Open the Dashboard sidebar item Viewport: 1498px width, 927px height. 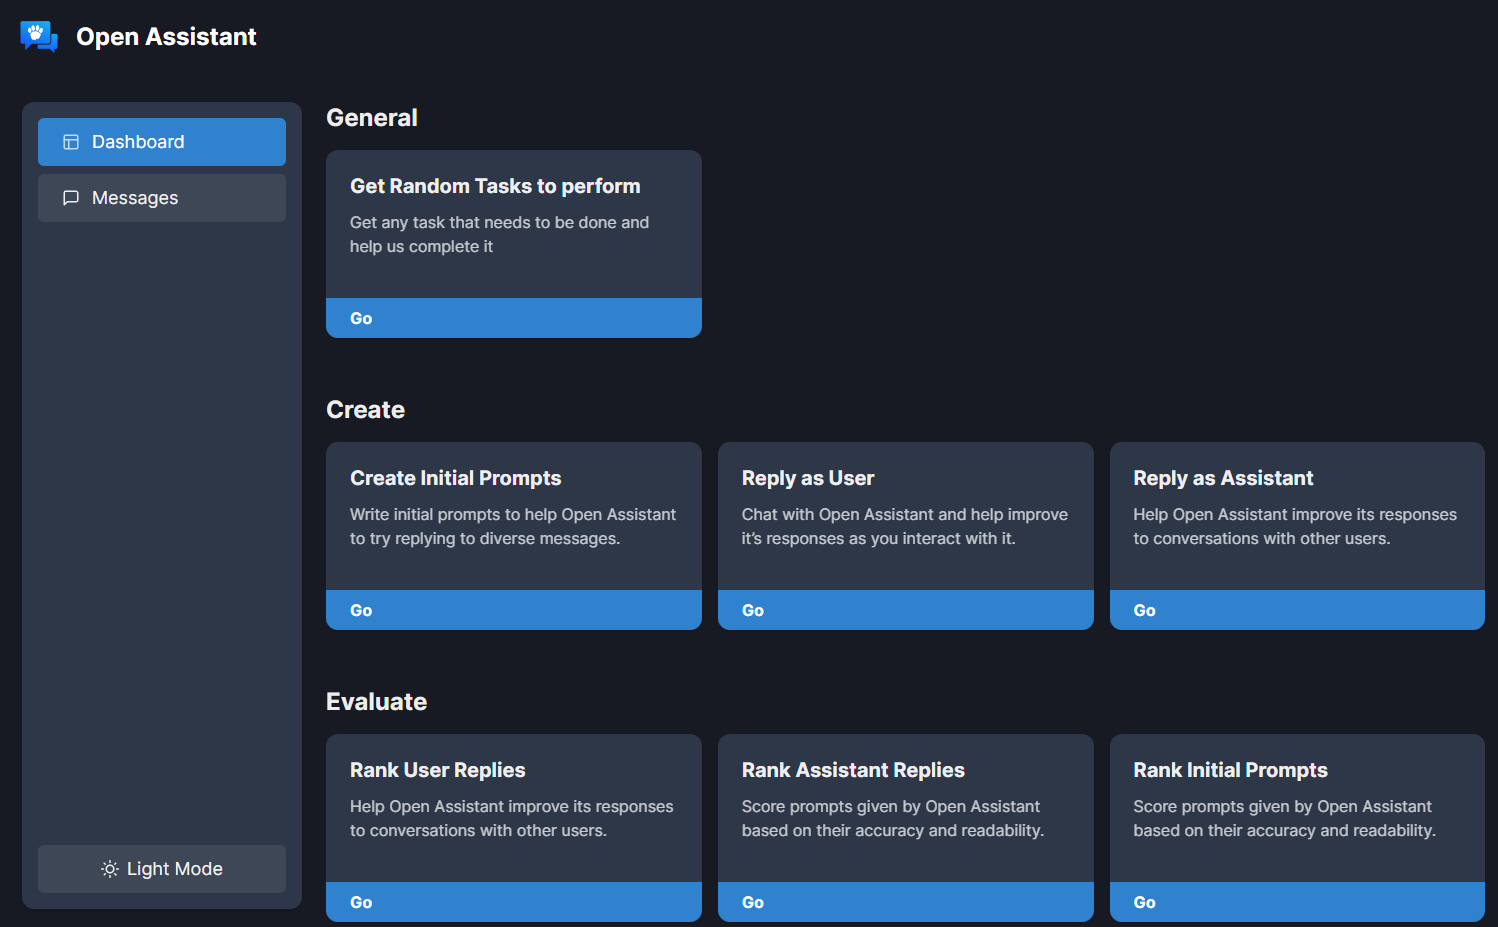click(x=162, y=142)
